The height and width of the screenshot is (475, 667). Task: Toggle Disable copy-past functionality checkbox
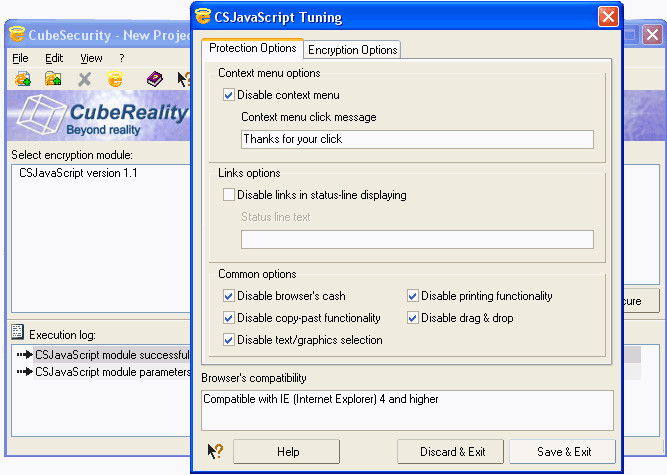(229, 318)
